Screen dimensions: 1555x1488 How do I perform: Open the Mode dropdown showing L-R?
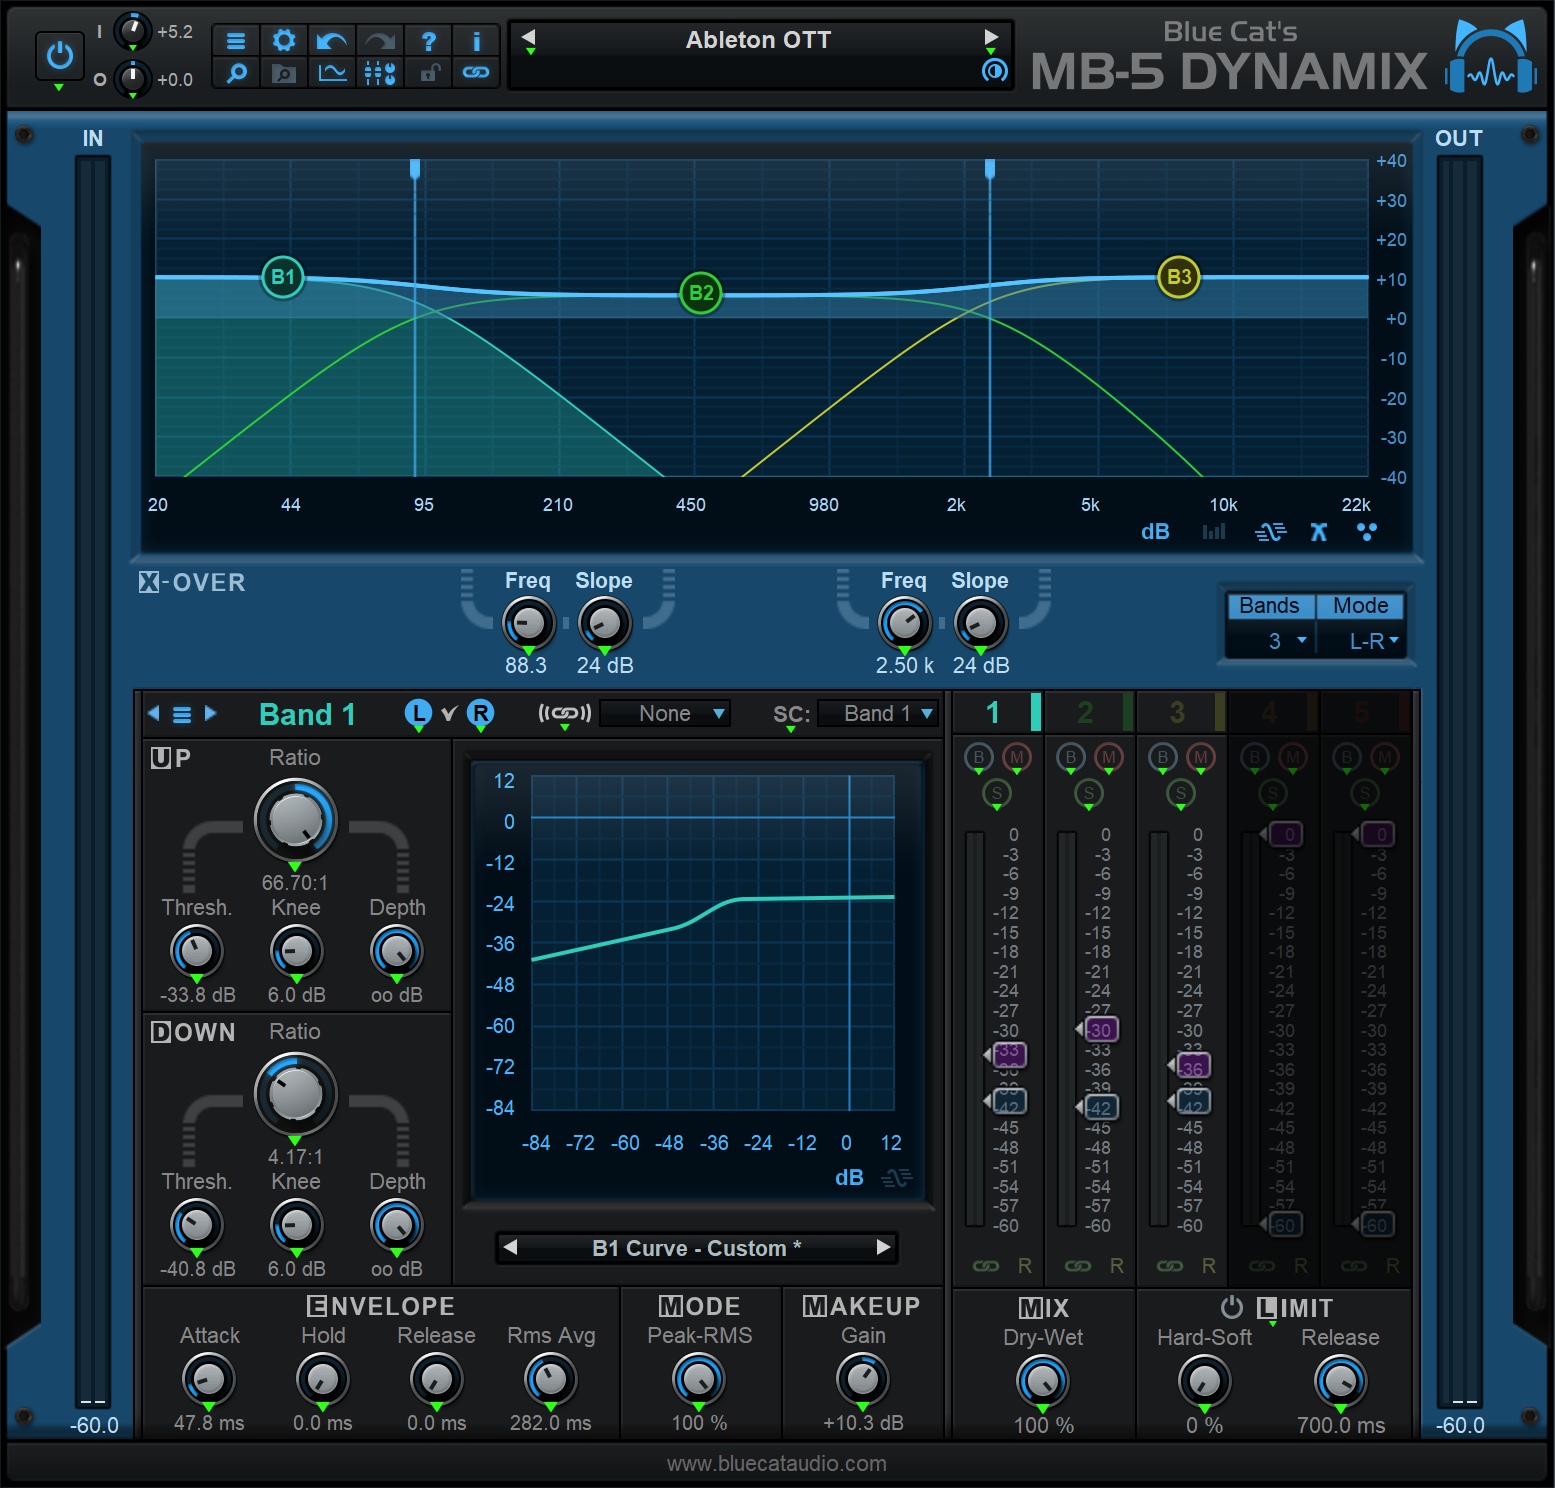coord(1361,641)
